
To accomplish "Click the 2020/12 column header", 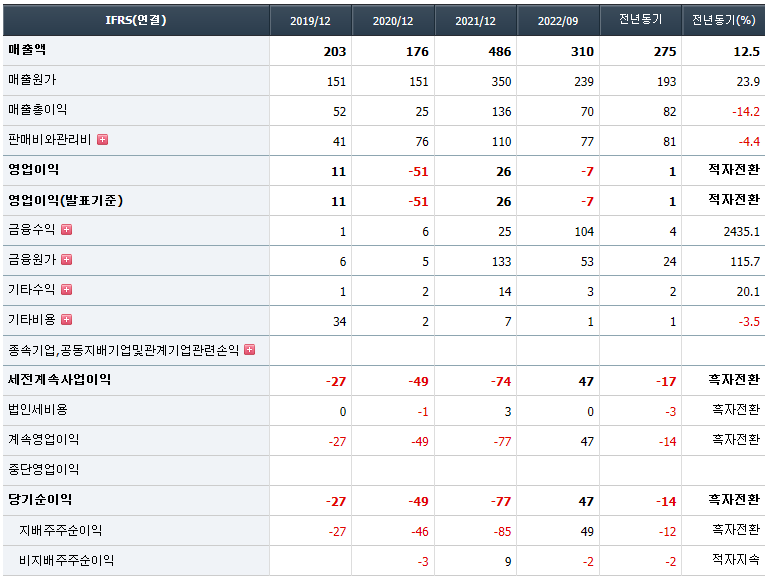I will [393, 21].
